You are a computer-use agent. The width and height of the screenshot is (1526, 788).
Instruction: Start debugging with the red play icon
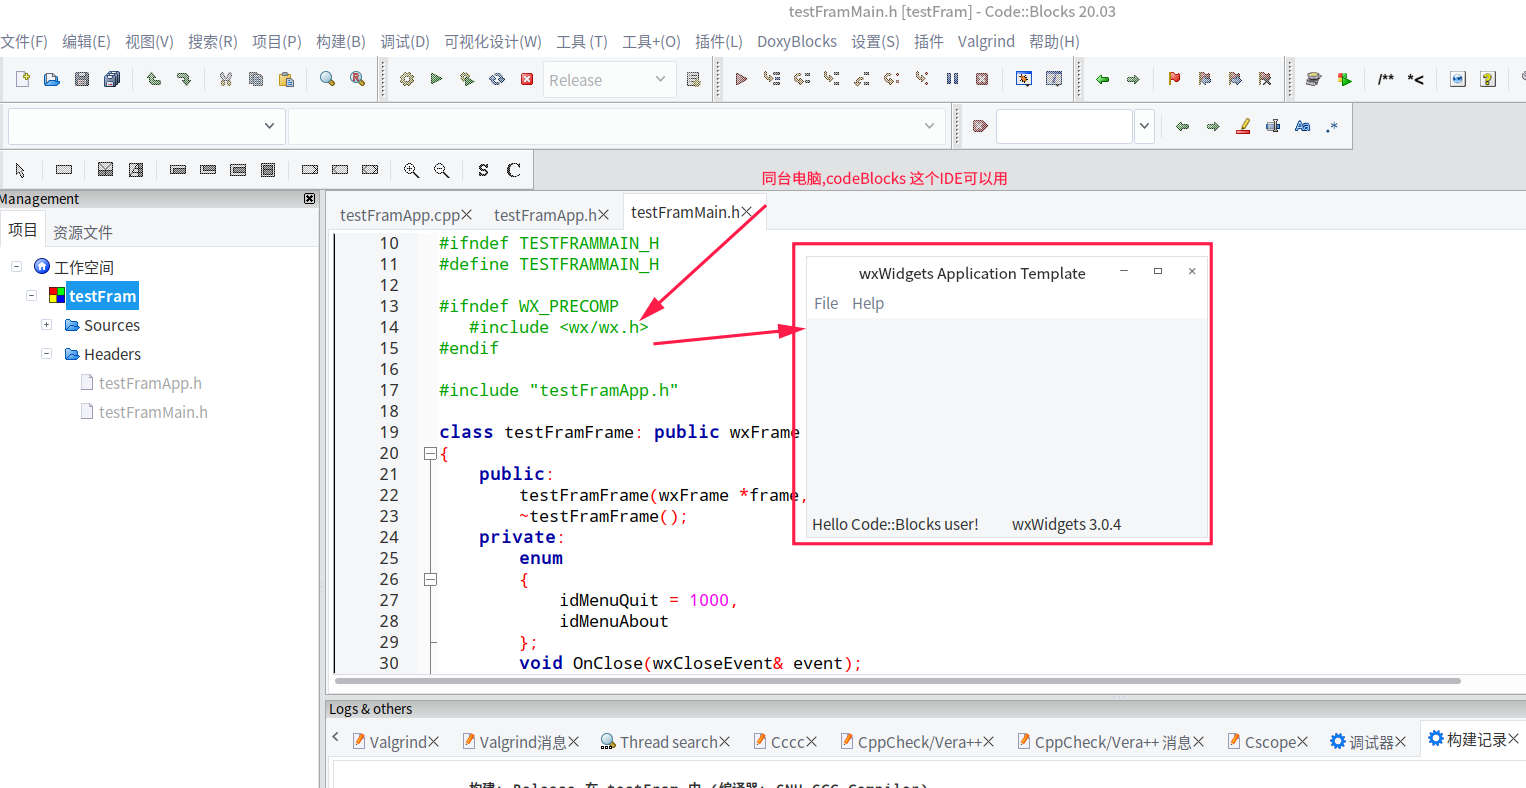[741, 79]
